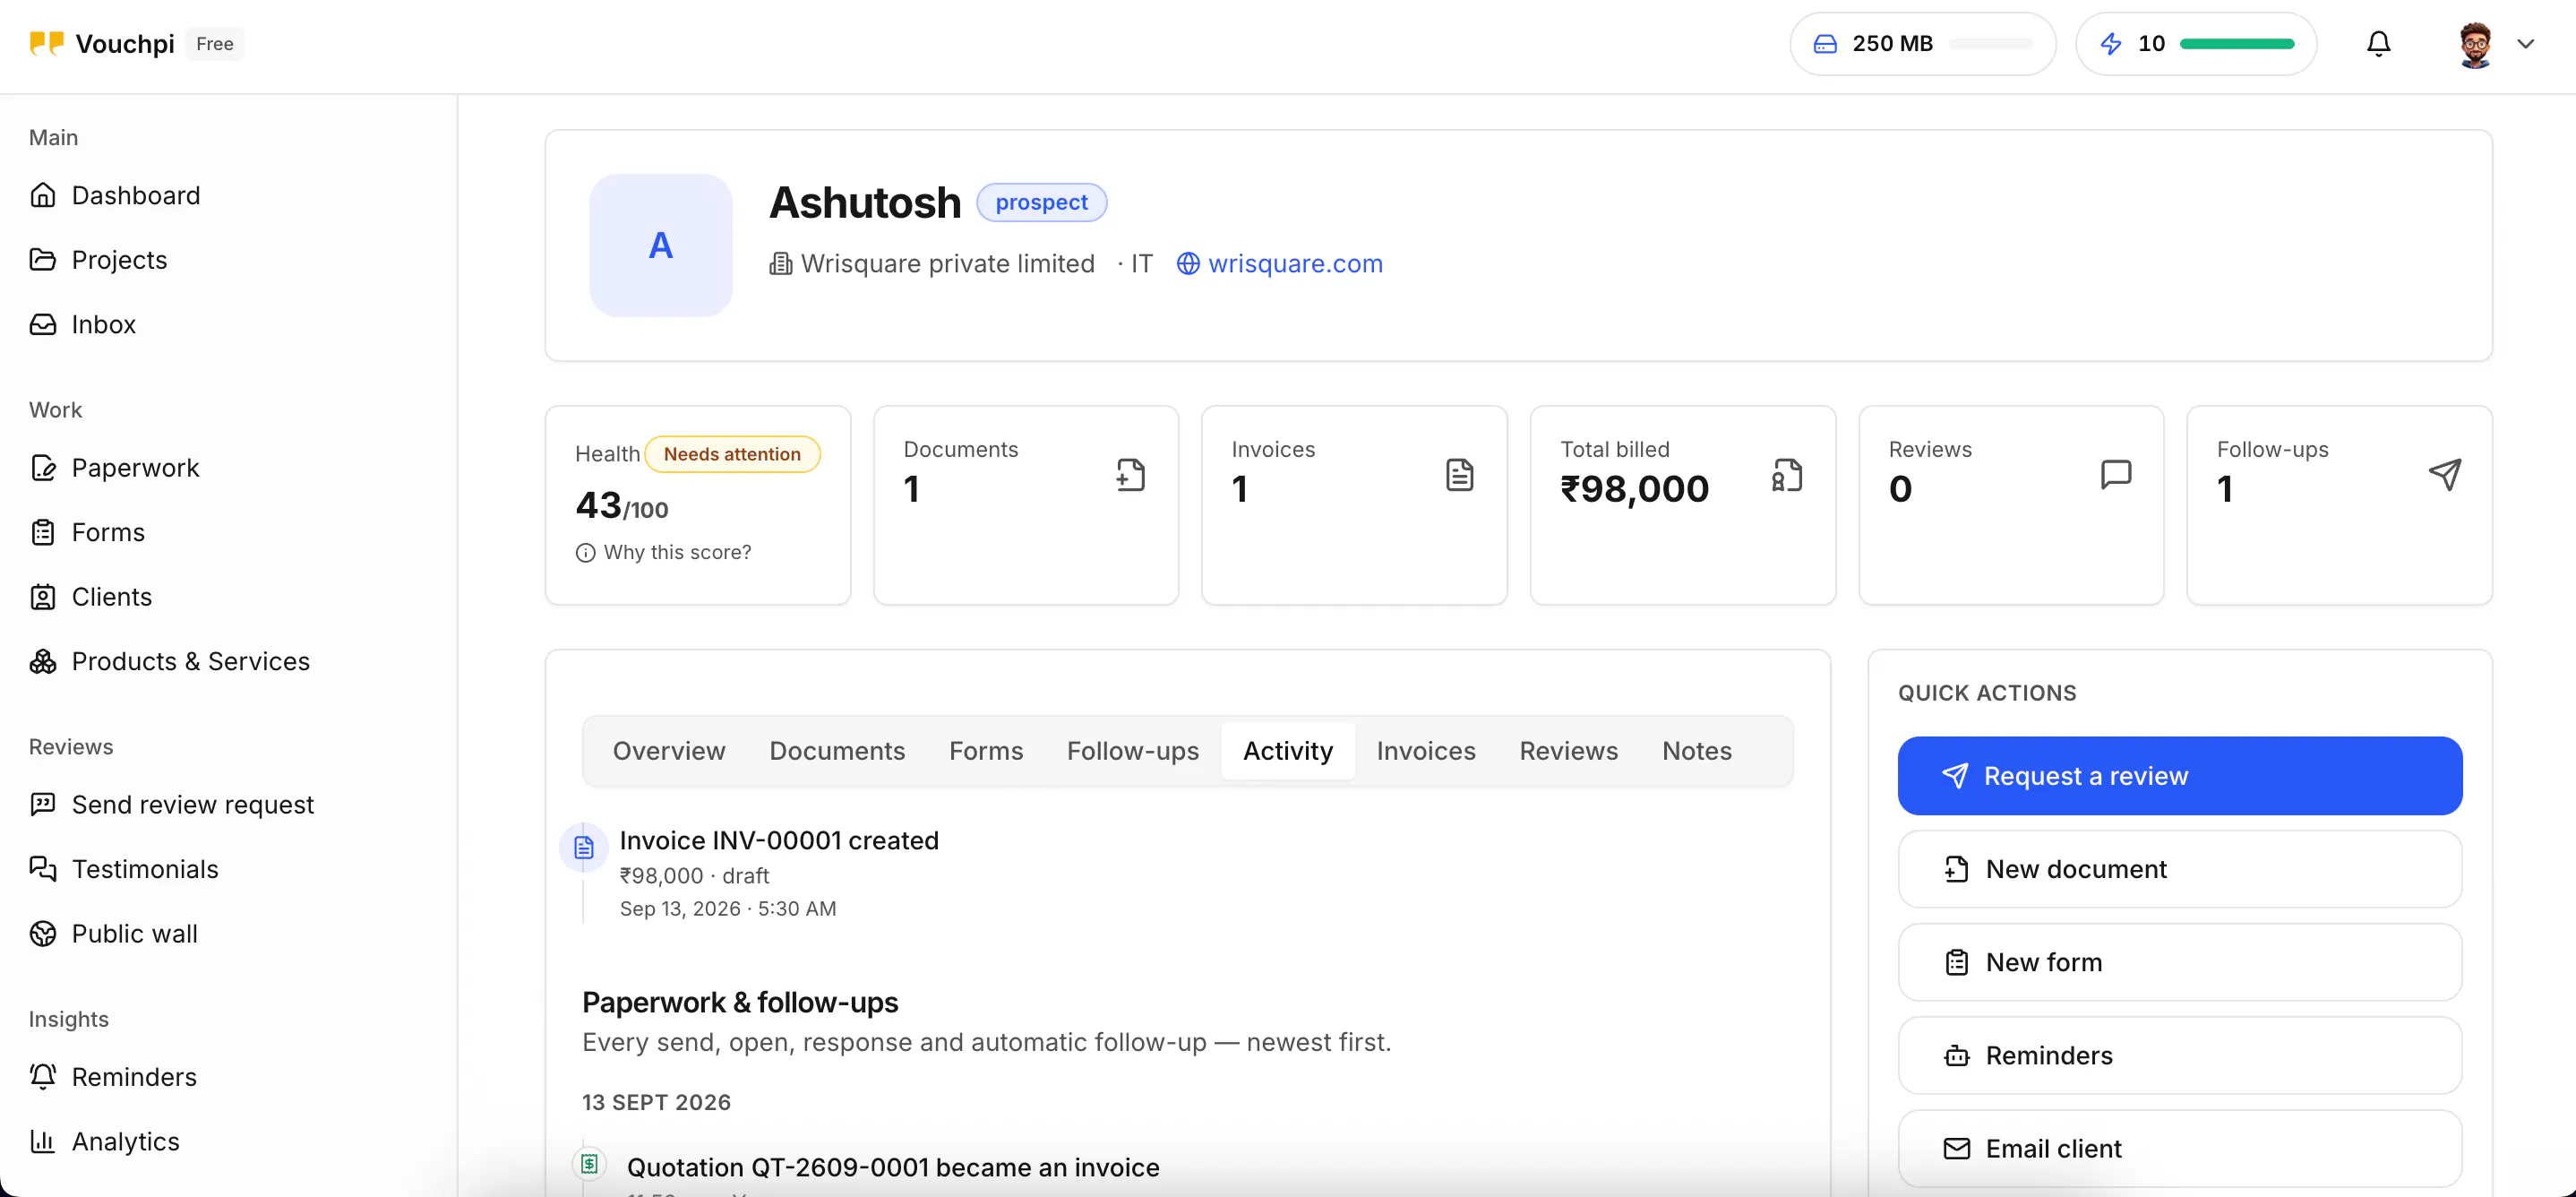
Task: Click the Total billed card icon
Action: [x=1787, y=475]
